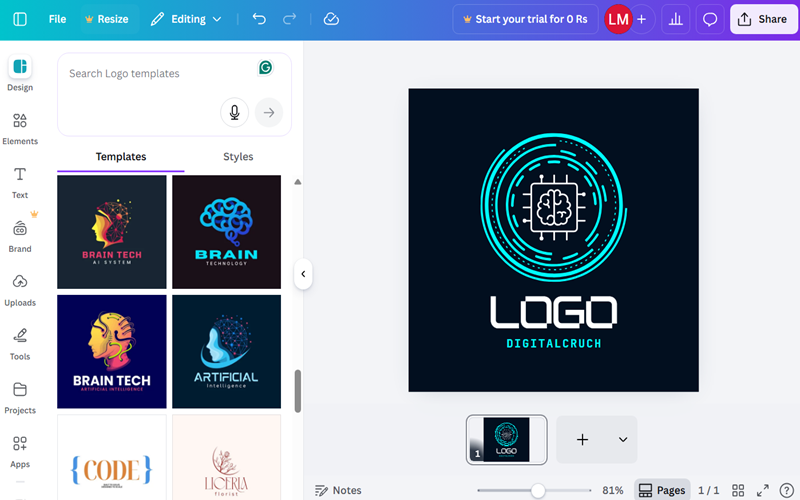Add collaborators with plus icon
Viewport: 800px width, 500px height.
642,19
